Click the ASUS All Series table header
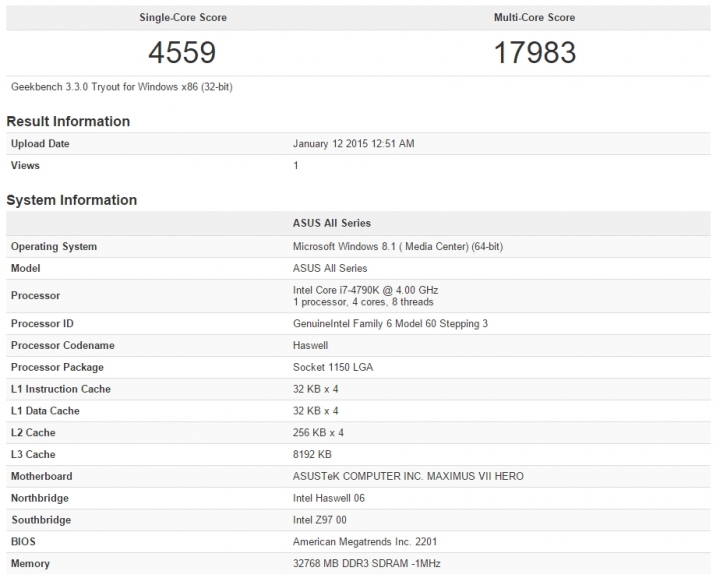 [x=332, y=223]
